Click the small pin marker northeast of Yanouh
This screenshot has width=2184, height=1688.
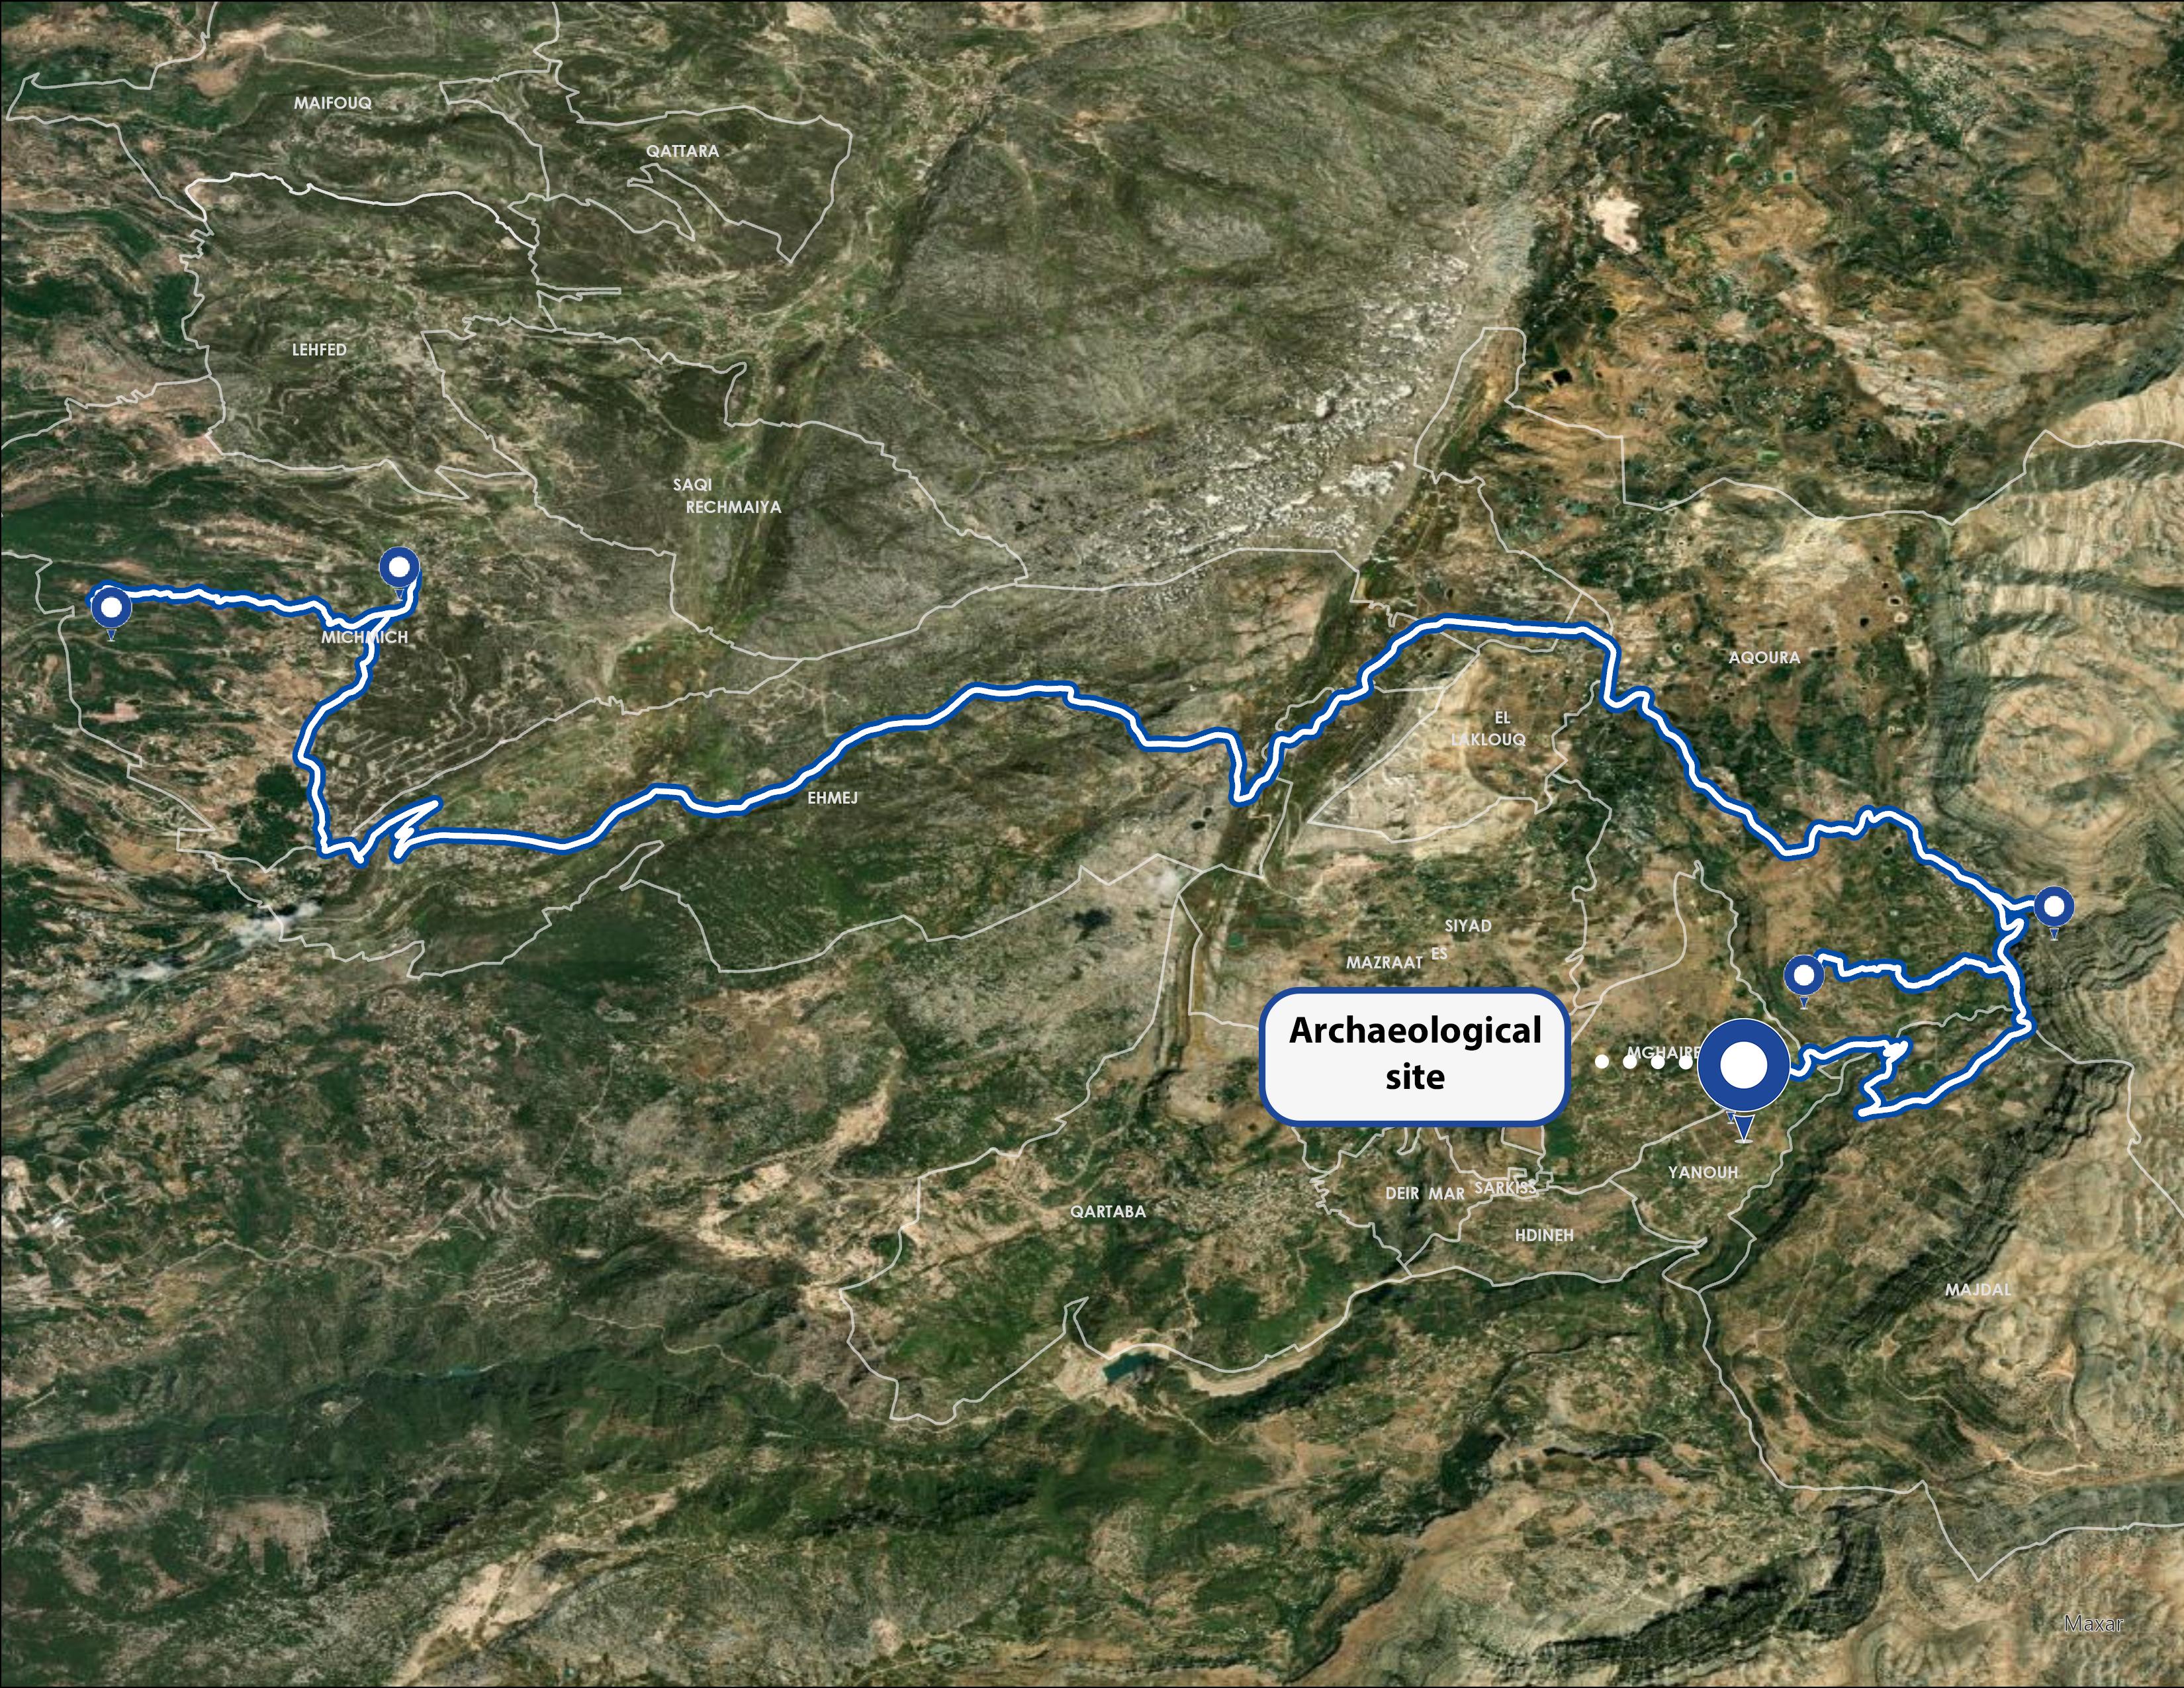pos(1804,975)
